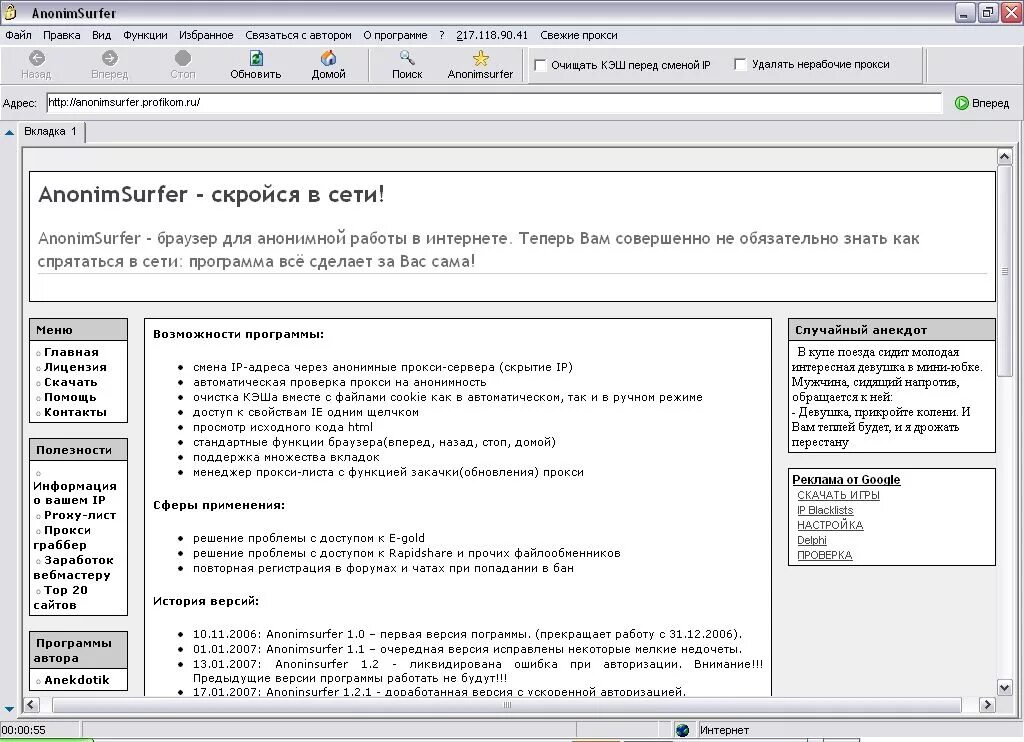Open the Контакты link
This screenshot has height=742, width=1024.
coord(75,412)
